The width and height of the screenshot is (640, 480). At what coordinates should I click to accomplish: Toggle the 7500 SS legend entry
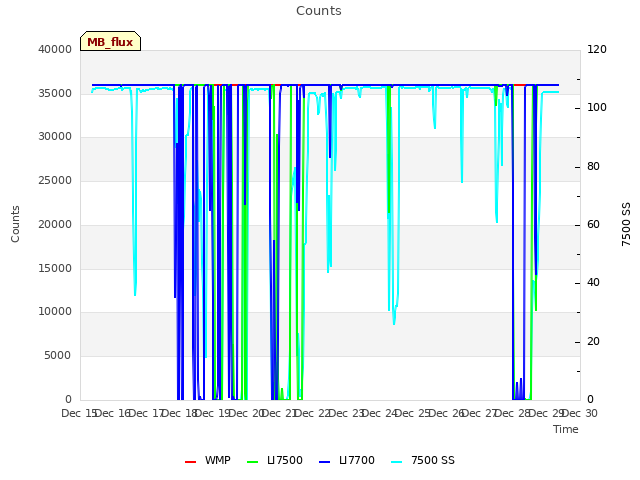click(x=423, y=460)
